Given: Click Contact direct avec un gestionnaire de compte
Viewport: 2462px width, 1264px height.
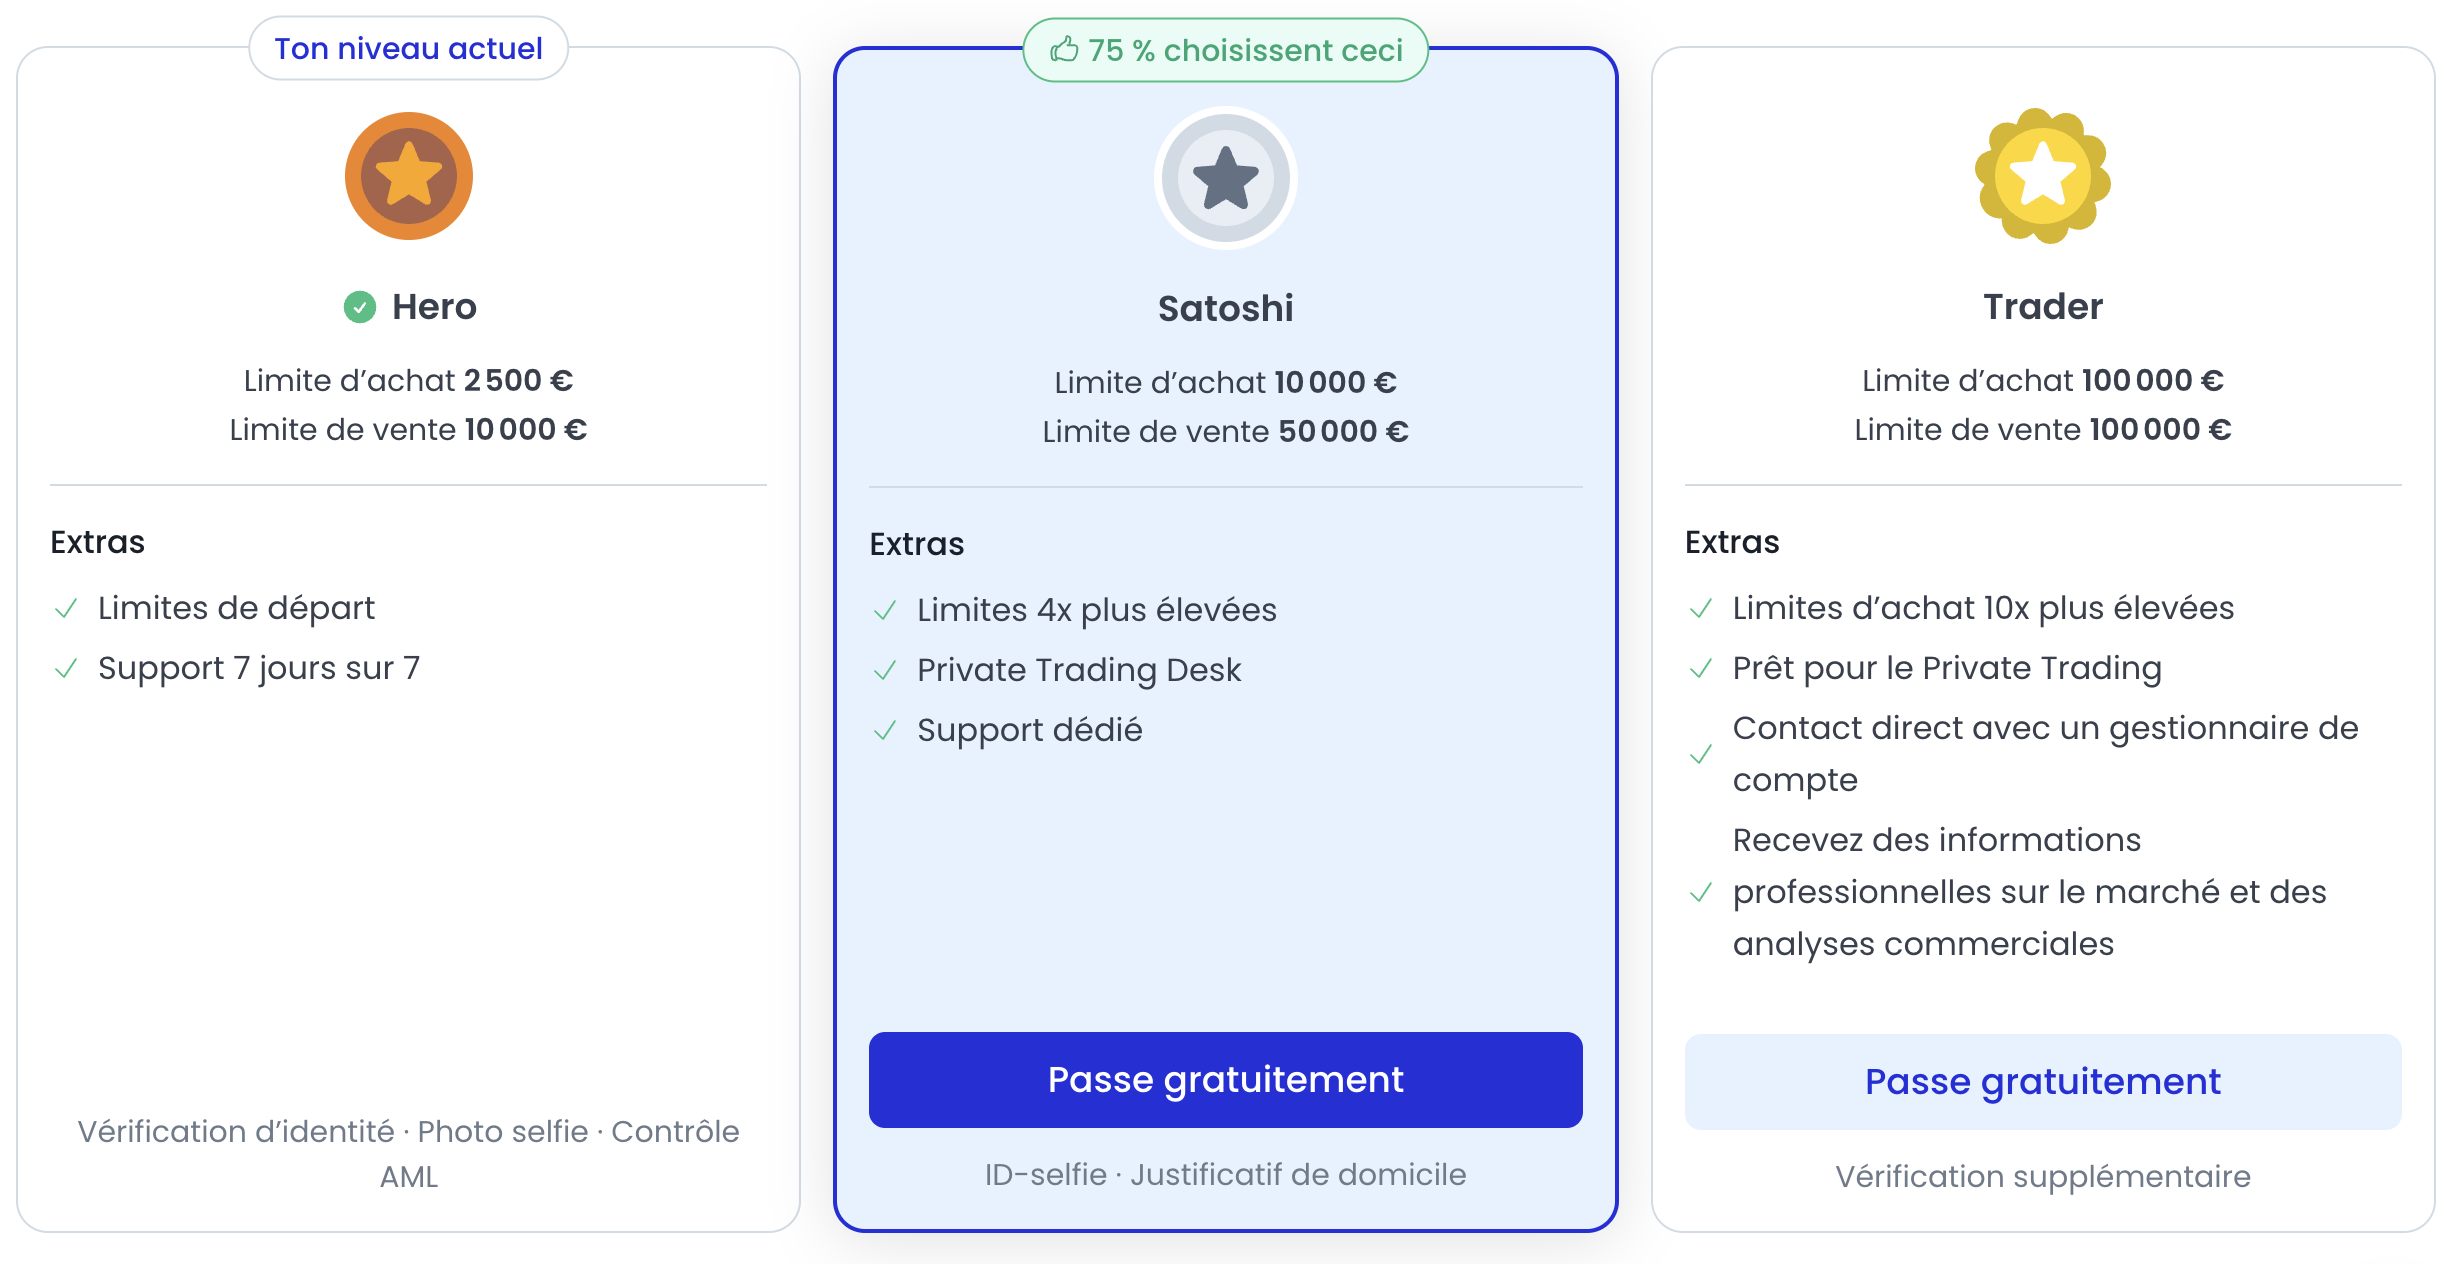Looking at the screenshot, I should [x=2045, y=754].
